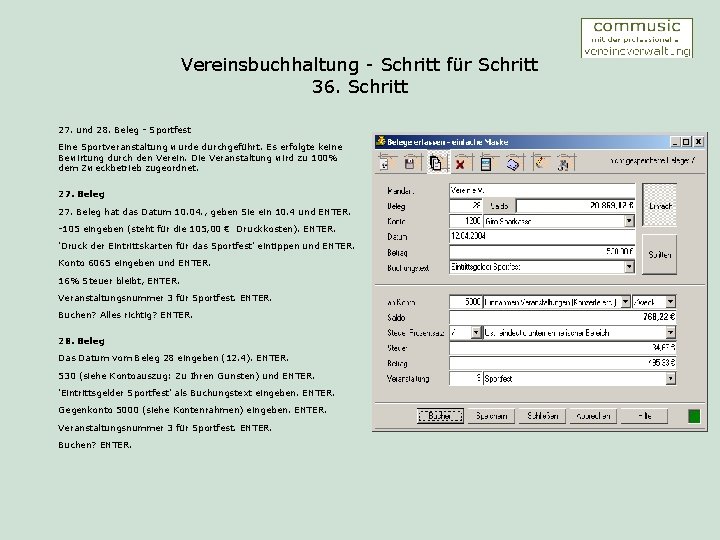Click the 'Gegenkonto 5000' instruction line
The width and height of the screenshot is (720, 540).
192,410
